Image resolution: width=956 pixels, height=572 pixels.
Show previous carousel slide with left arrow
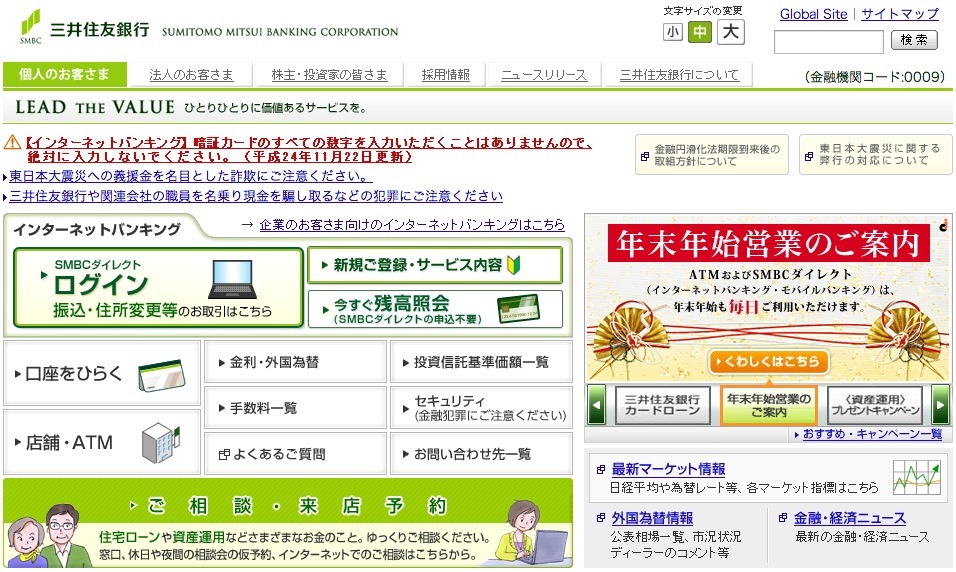click(x=596, y=404)
